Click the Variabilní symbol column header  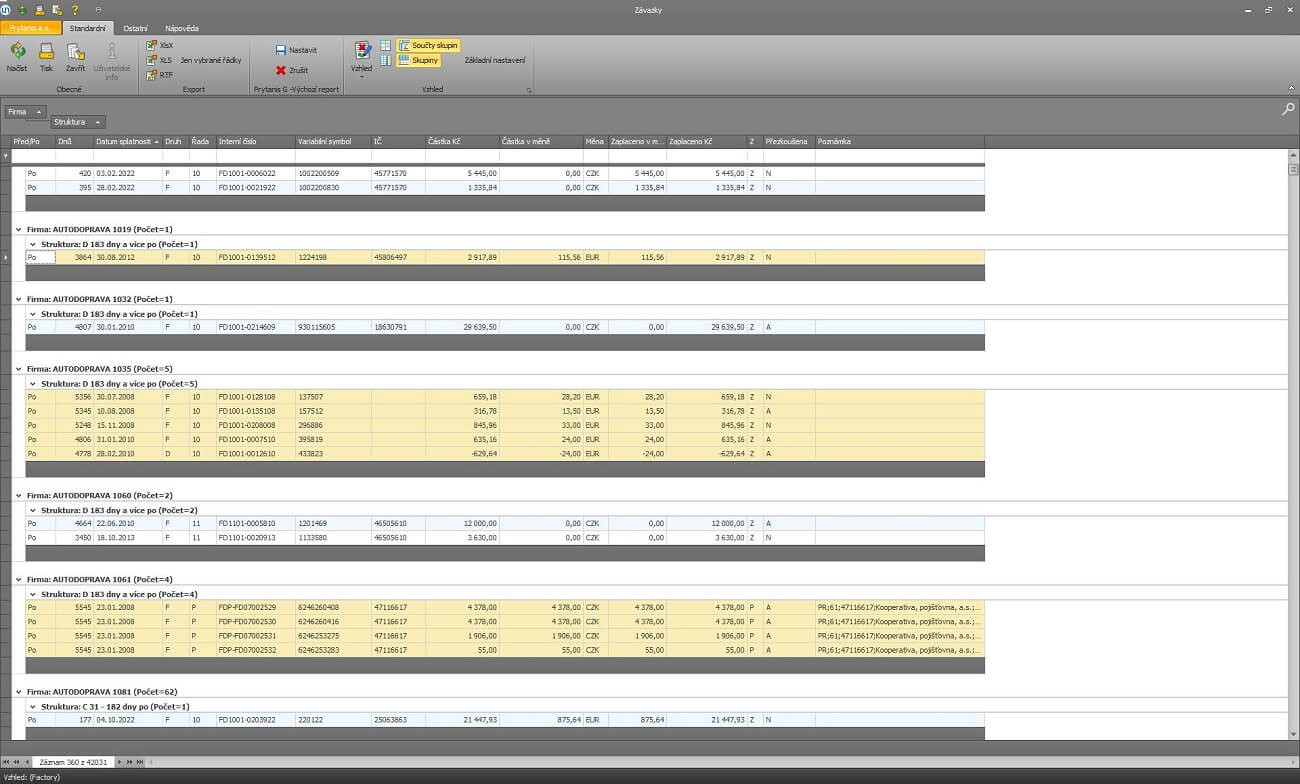coord(333,142)
